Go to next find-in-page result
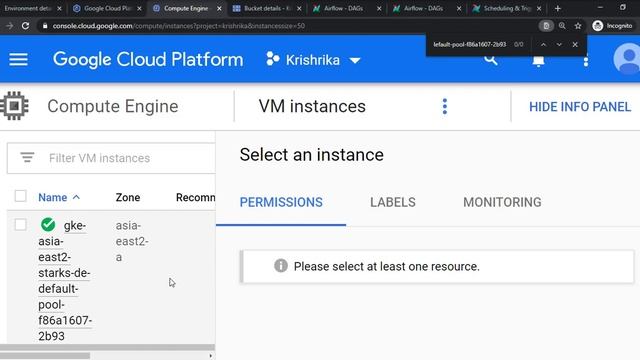The height and width of the screenshot is (360, 640). click(559, 44)
